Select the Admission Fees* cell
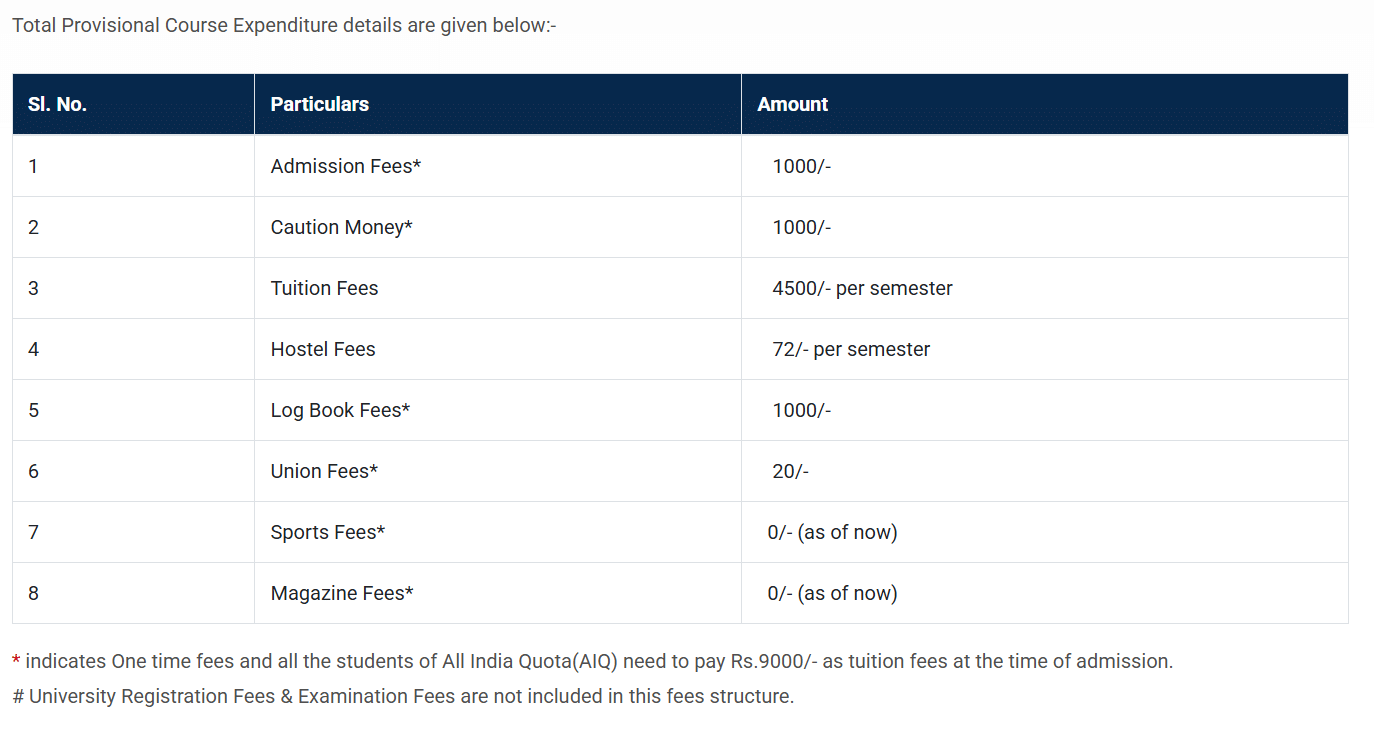This screenshot has width=1374, height=730. point(345,166)
